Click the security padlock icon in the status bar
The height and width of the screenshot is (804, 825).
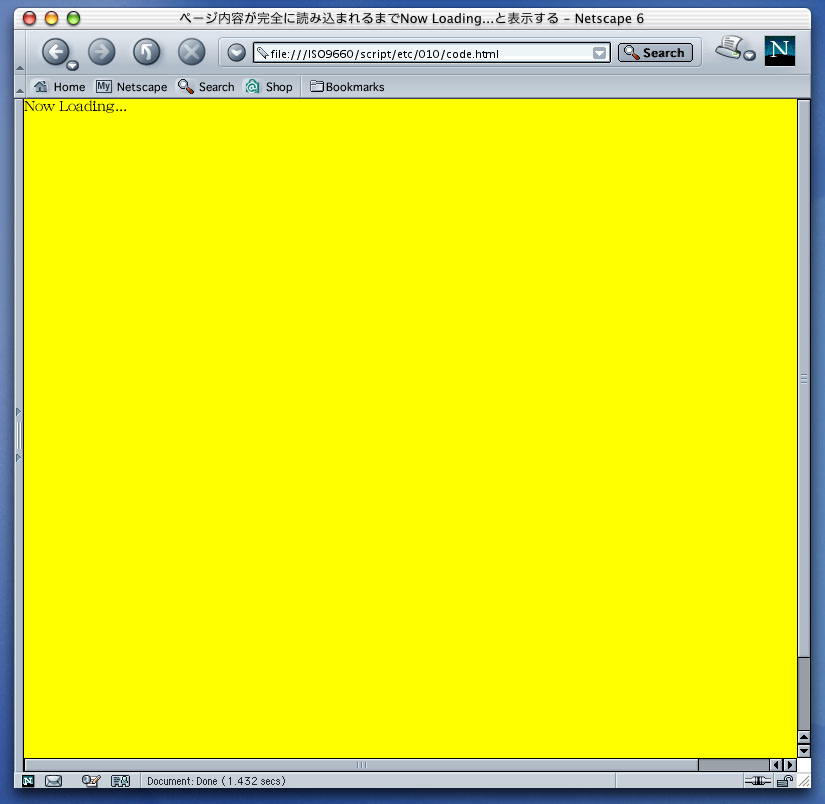coord(784,781)
